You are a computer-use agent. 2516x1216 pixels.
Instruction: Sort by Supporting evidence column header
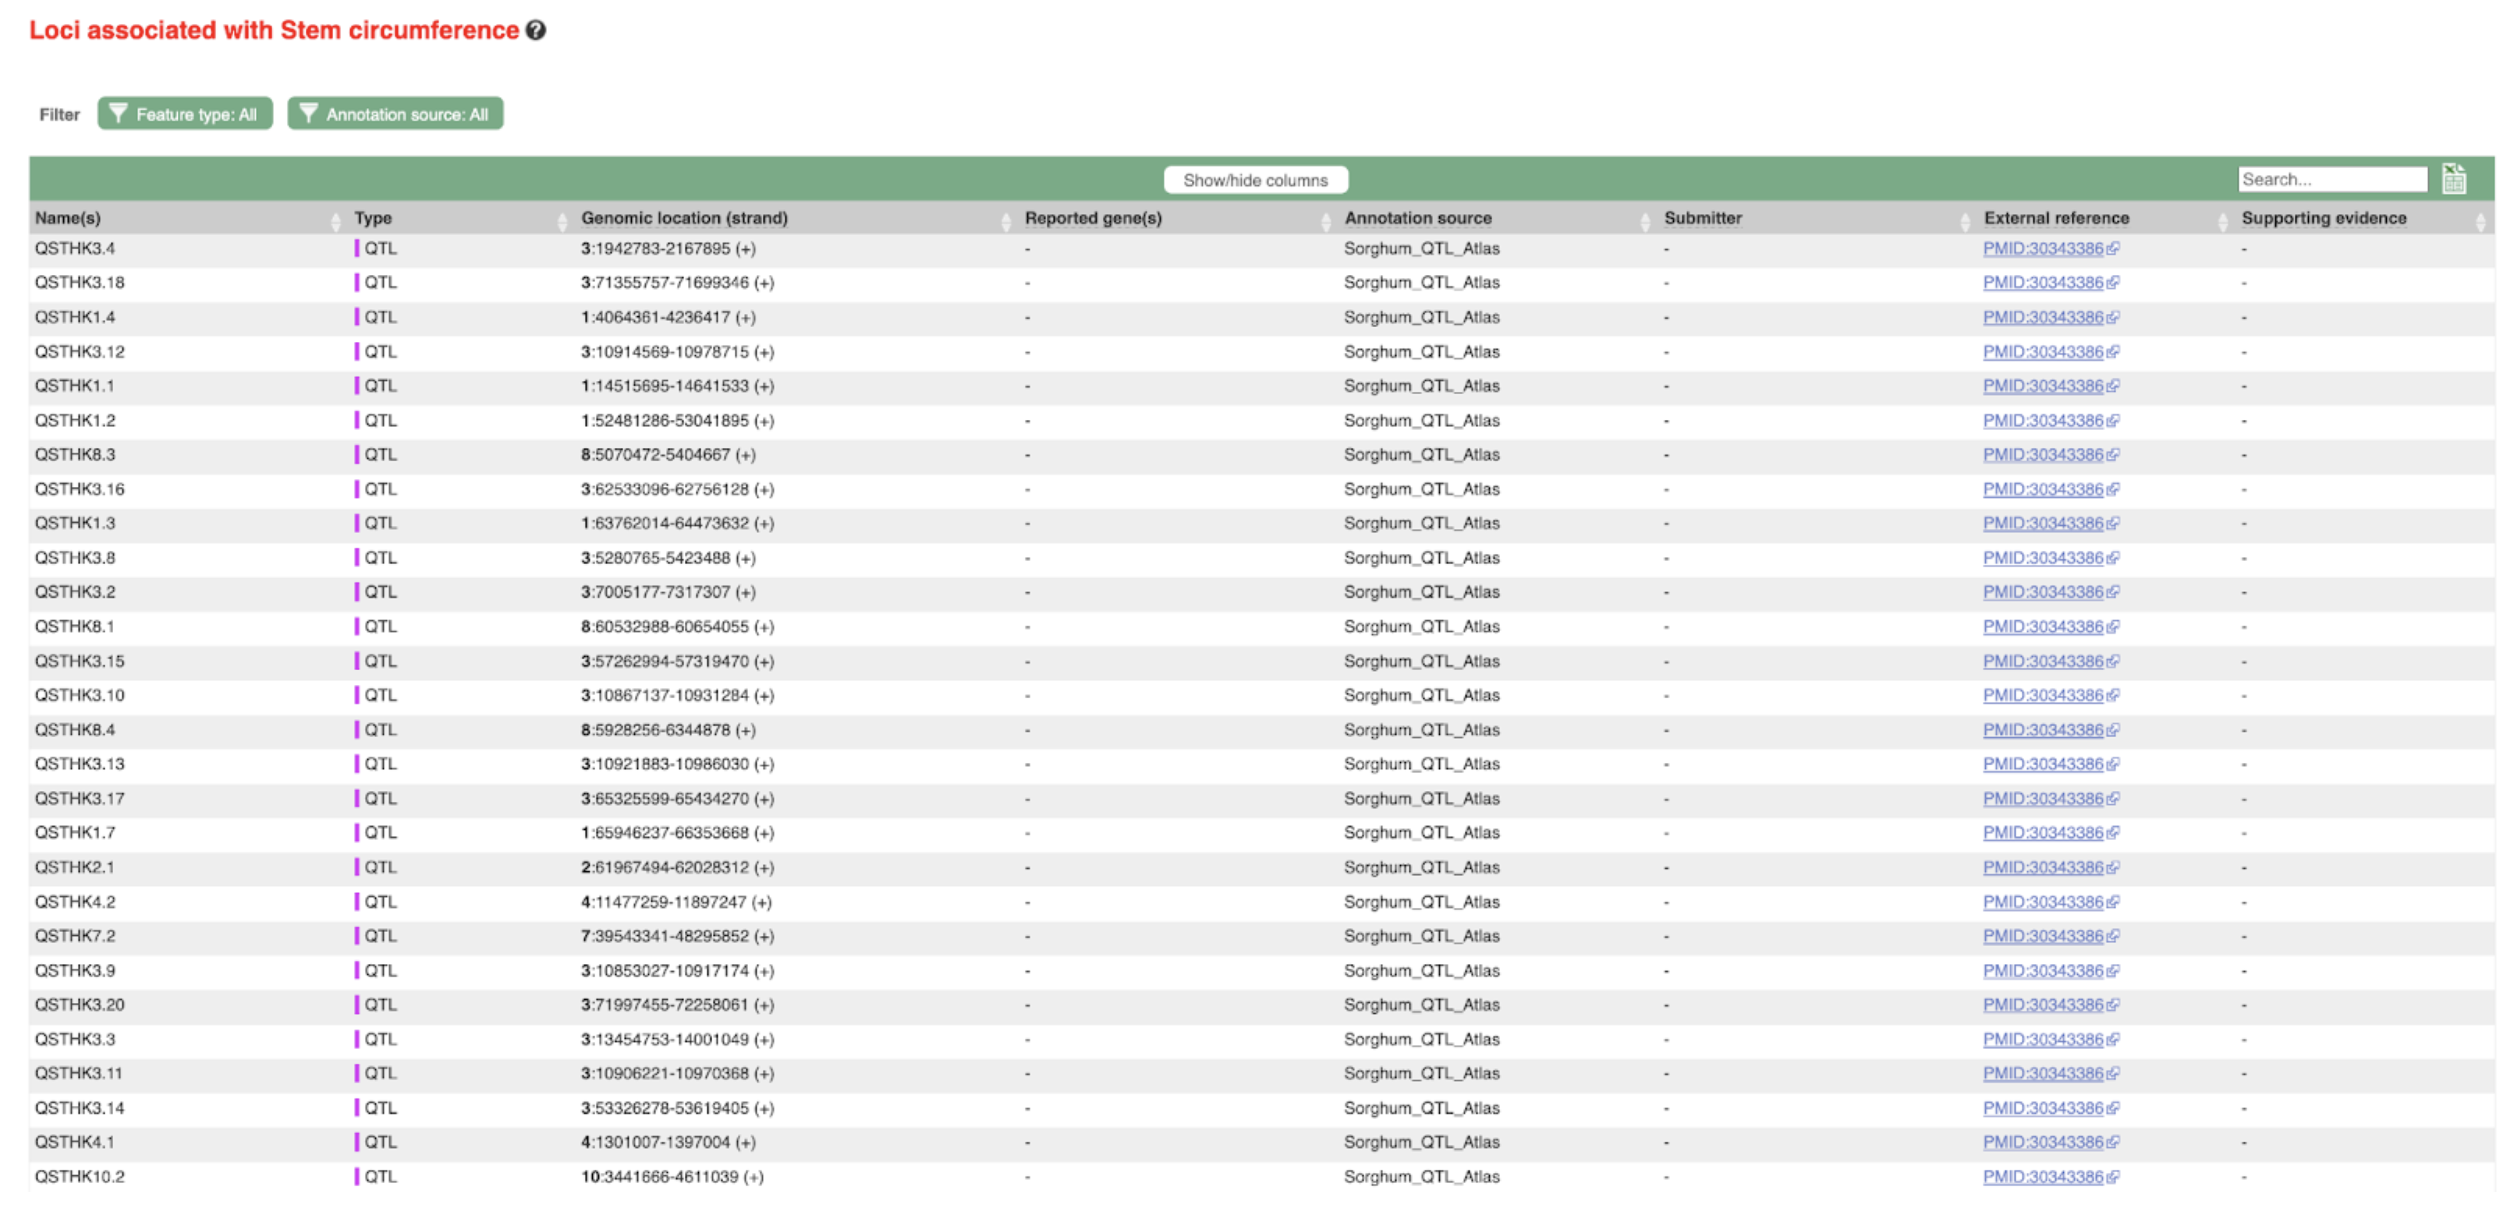[x=2323, y=218]
